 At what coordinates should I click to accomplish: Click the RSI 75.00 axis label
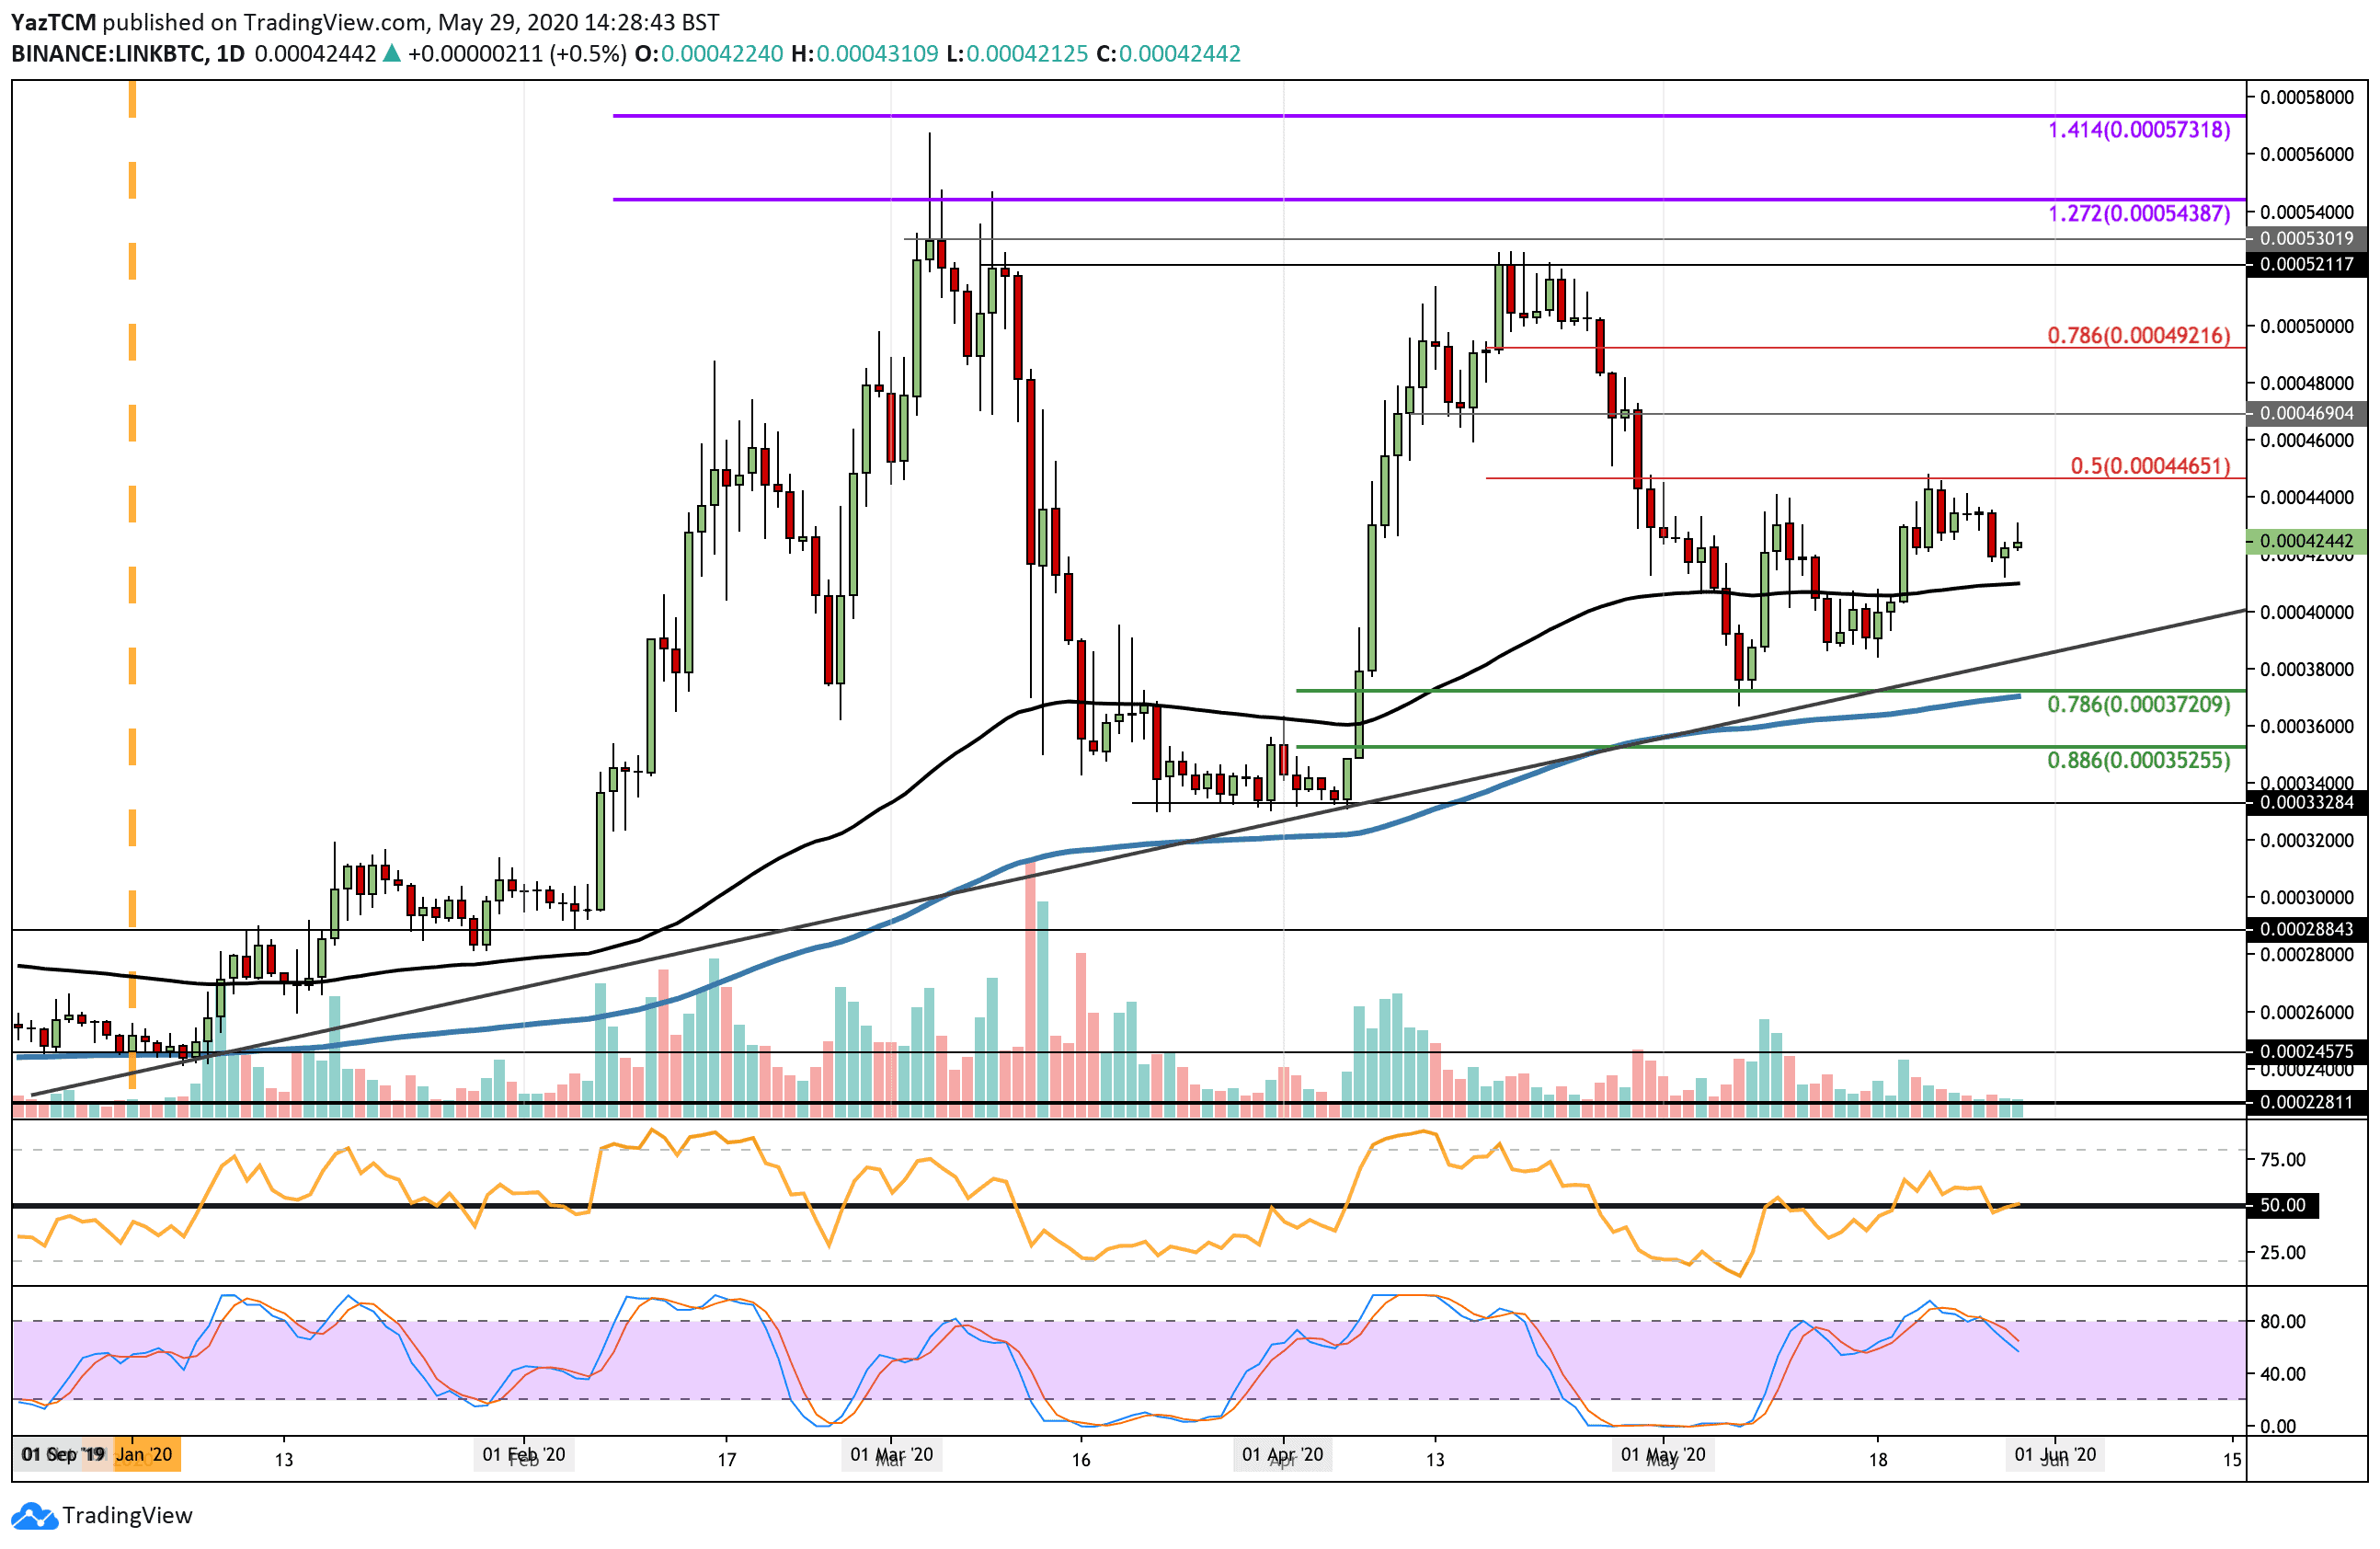point(2283,1159)
